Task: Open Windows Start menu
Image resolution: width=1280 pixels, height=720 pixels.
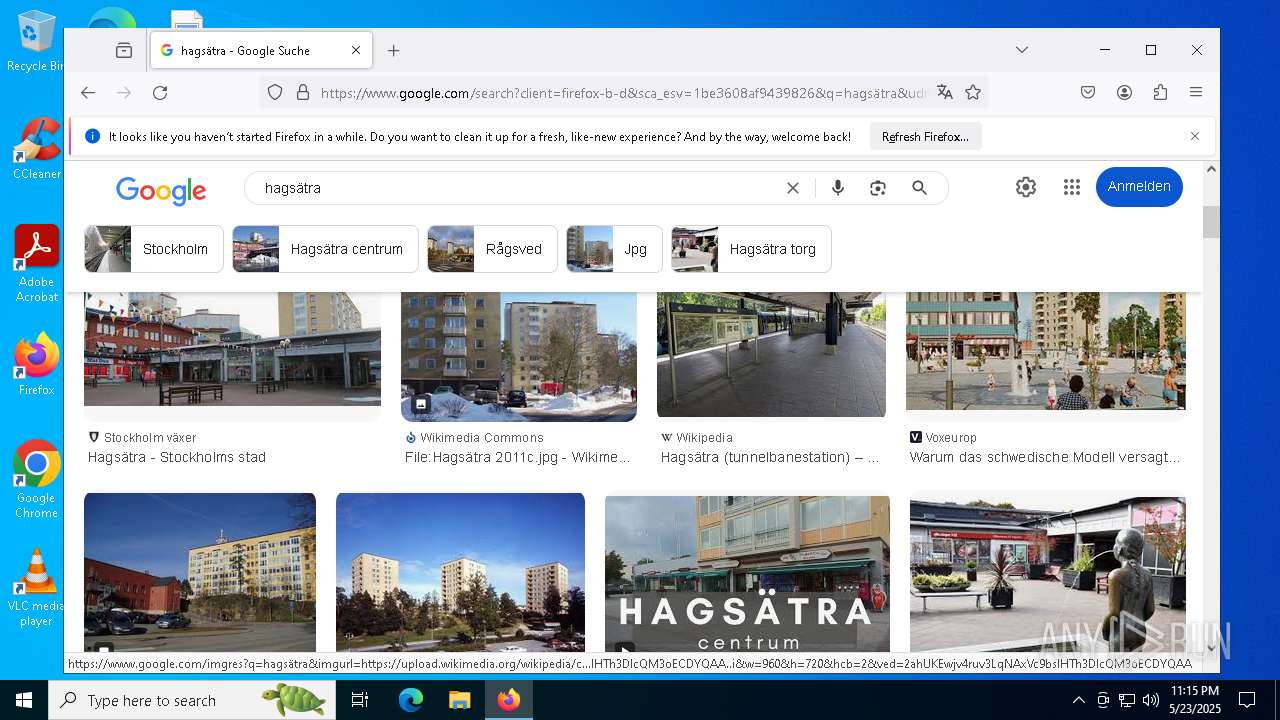Action: tap(24, 700)
